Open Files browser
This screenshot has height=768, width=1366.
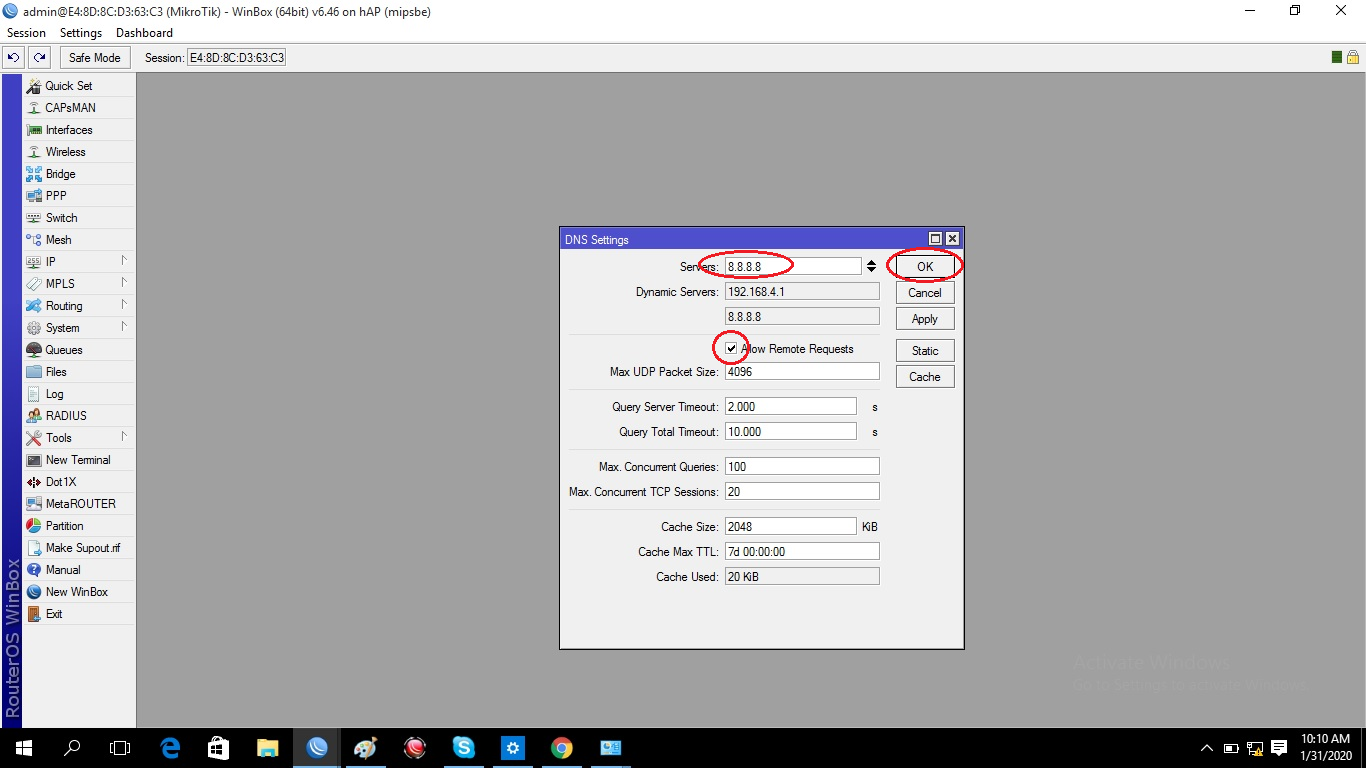[79, 372]
